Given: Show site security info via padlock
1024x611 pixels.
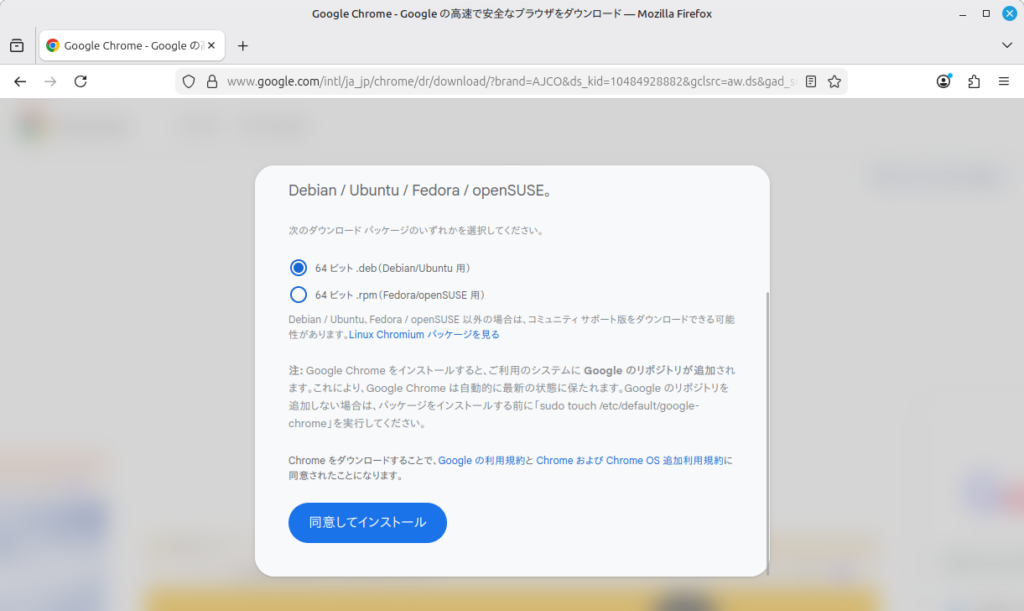Looking at the screenshot, I should [211, 82].
